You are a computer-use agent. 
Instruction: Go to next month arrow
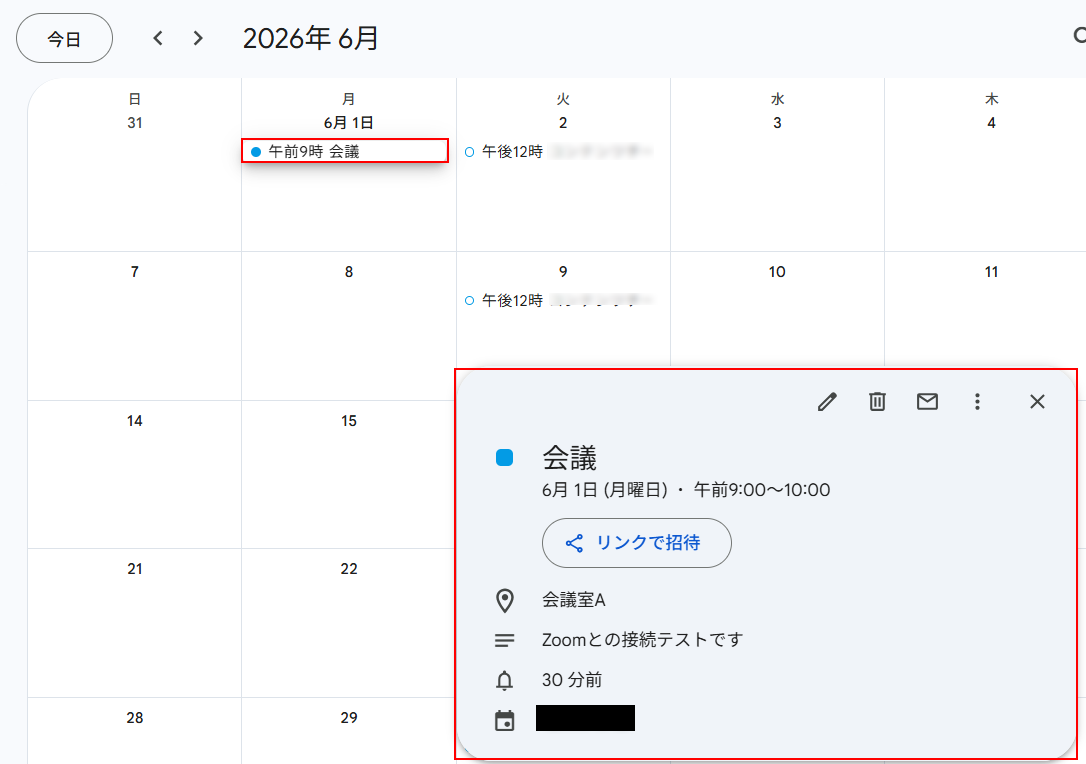[x=198, y=38]
